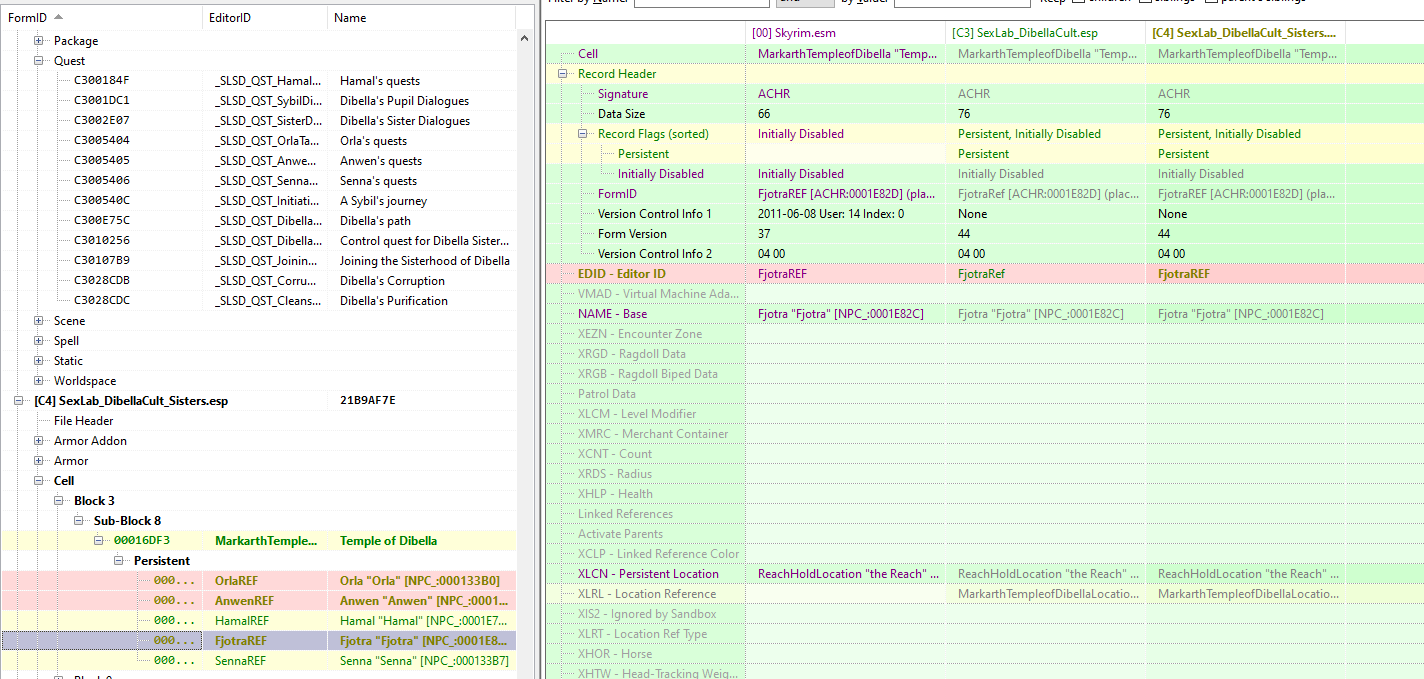Click the XMRC - Merchant Container row label
This screenshot has height=679, width=1424.
pos(653,434)
